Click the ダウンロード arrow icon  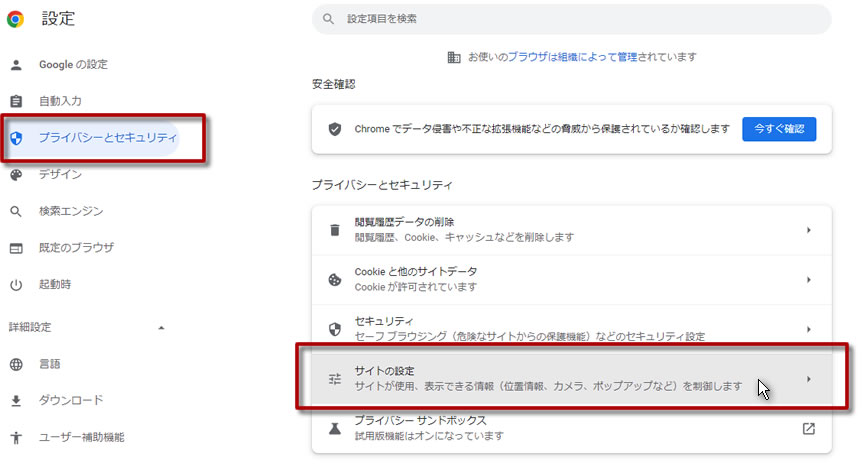pos(16,401)
